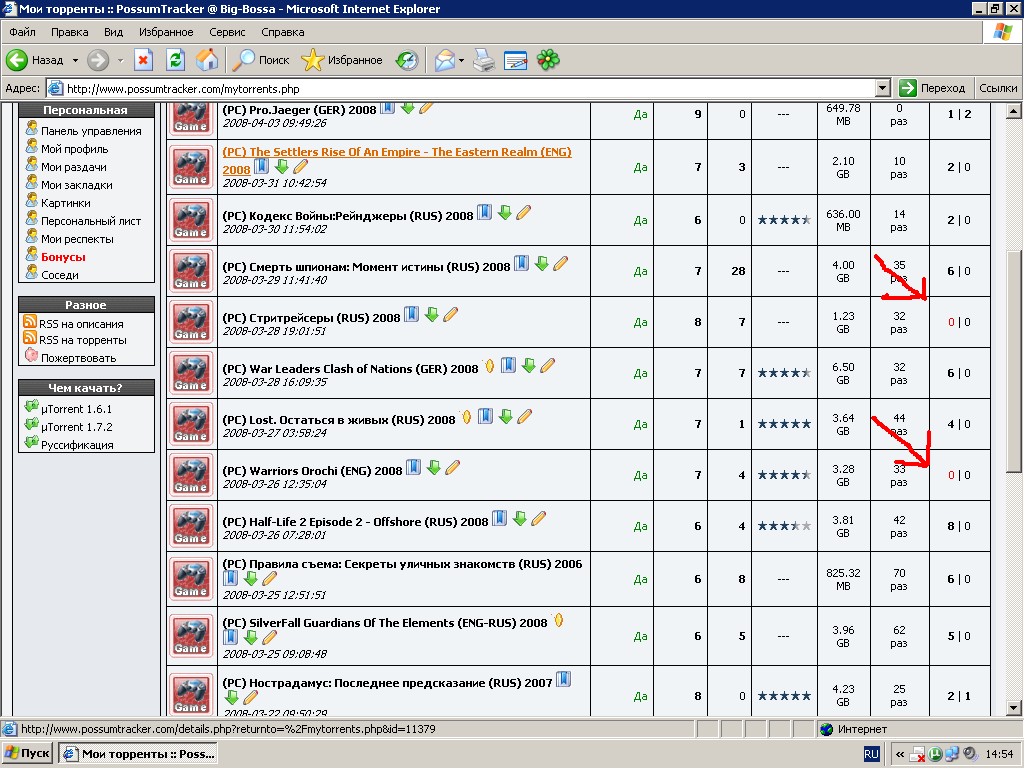Click the Home page icon

pyautogui.click(x=207, y=60)
